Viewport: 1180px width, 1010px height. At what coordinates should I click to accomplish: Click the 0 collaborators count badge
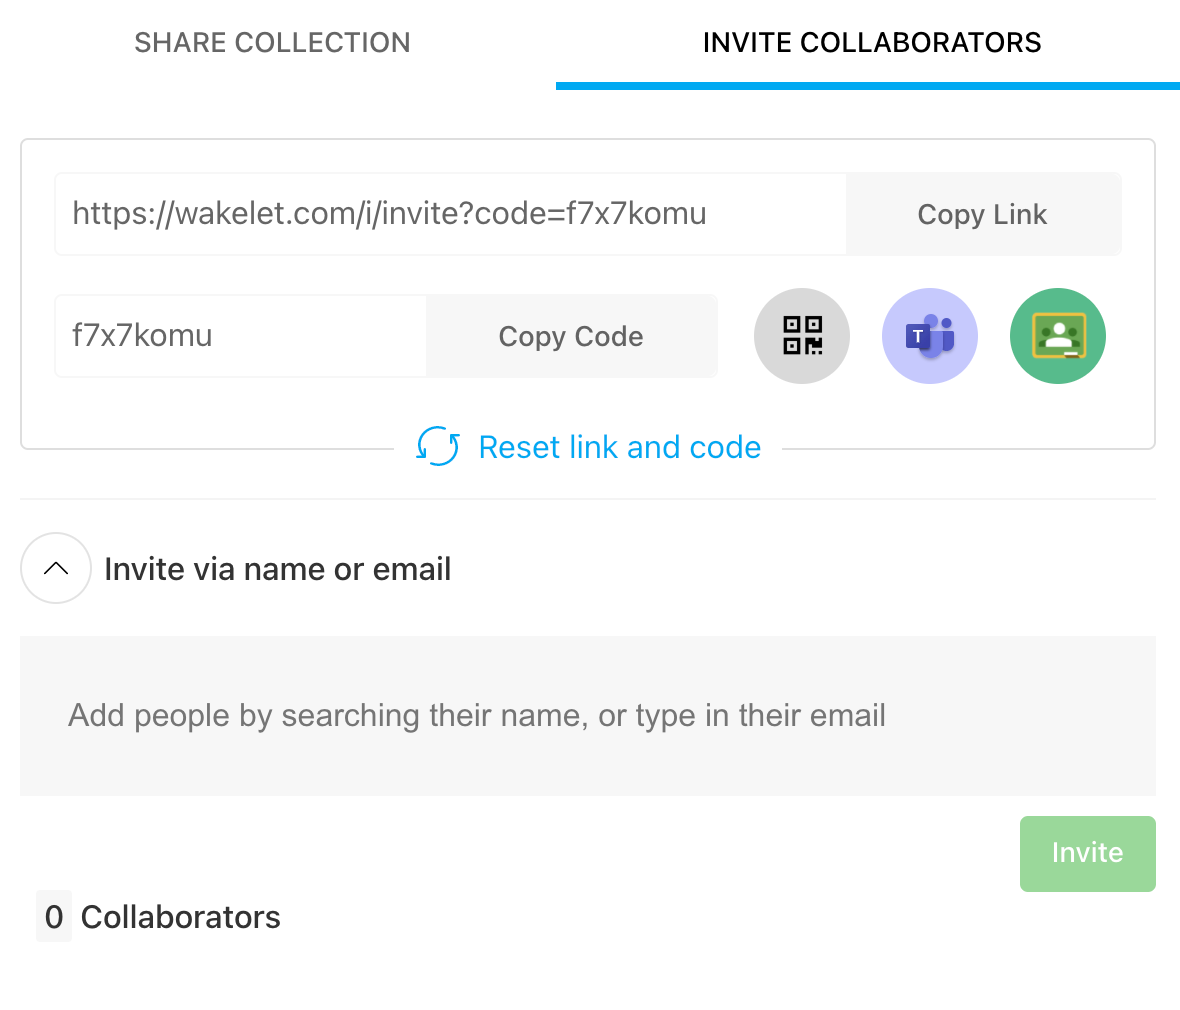coord(53,917)
